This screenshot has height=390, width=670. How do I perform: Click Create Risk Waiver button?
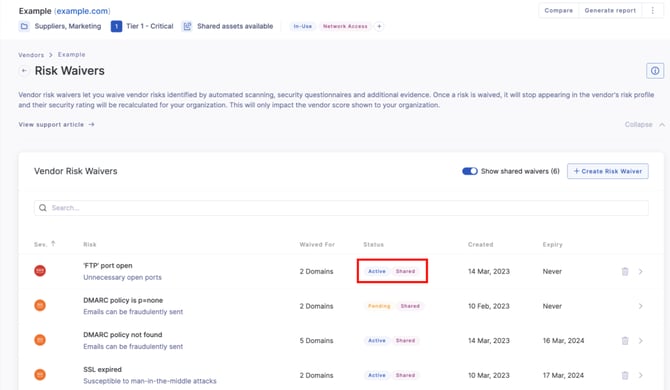(x=607, y=171)
